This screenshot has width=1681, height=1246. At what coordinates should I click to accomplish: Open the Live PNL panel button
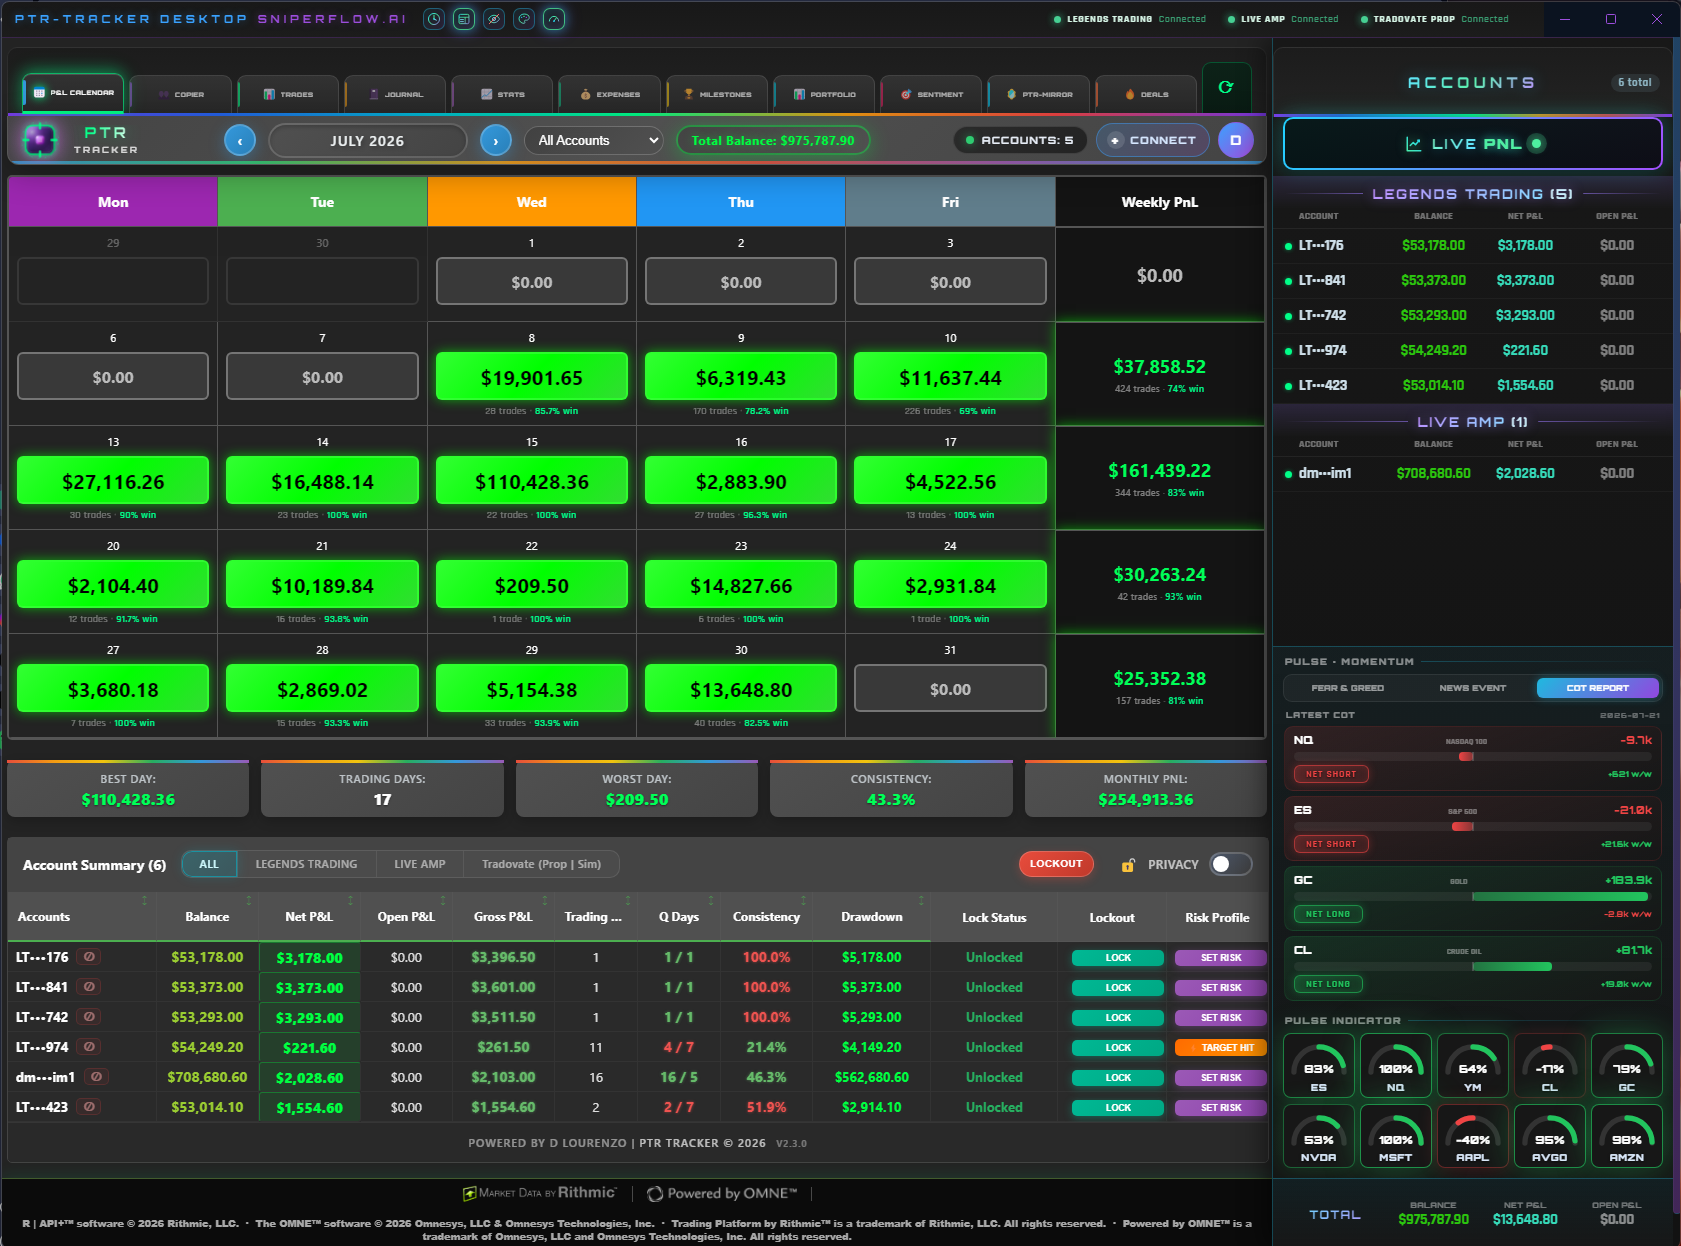pos(1473,144)
